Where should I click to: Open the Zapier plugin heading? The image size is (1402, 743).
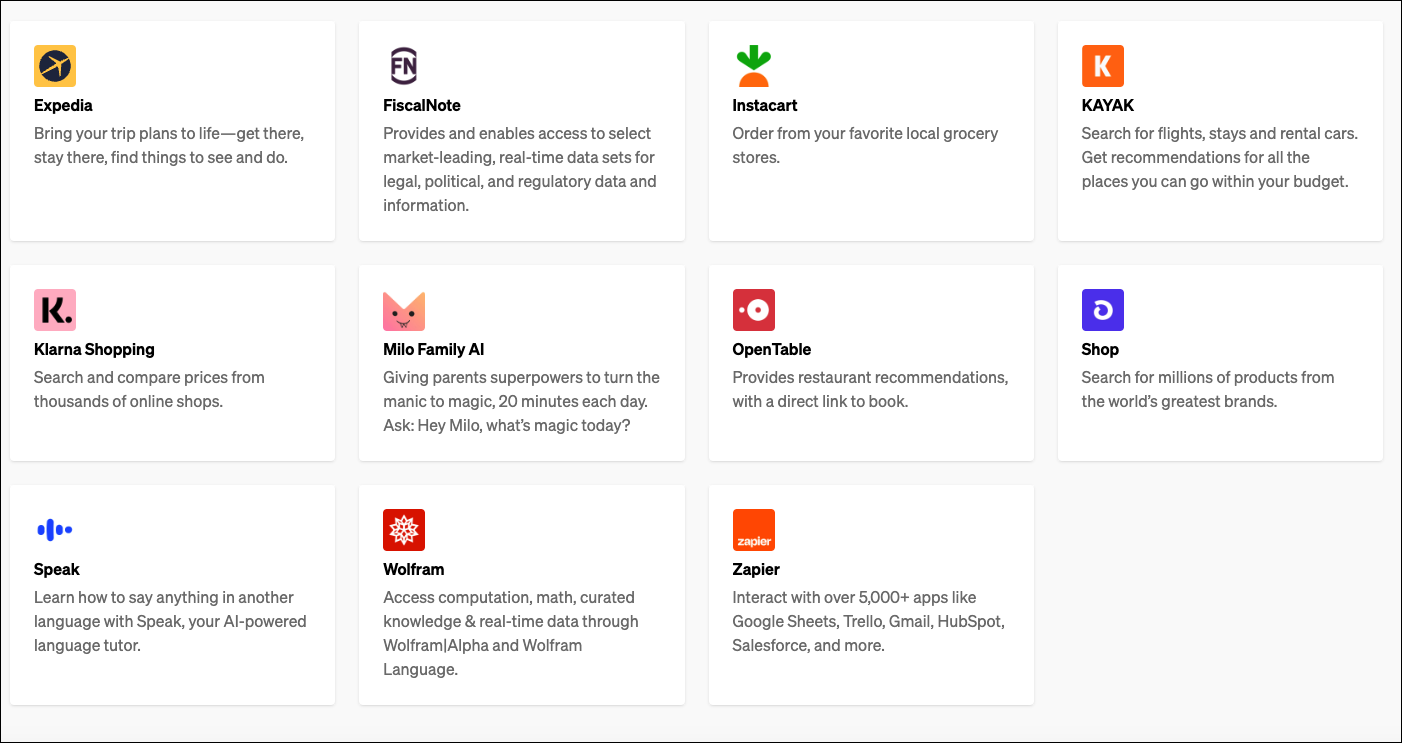(x=756, y=570)
